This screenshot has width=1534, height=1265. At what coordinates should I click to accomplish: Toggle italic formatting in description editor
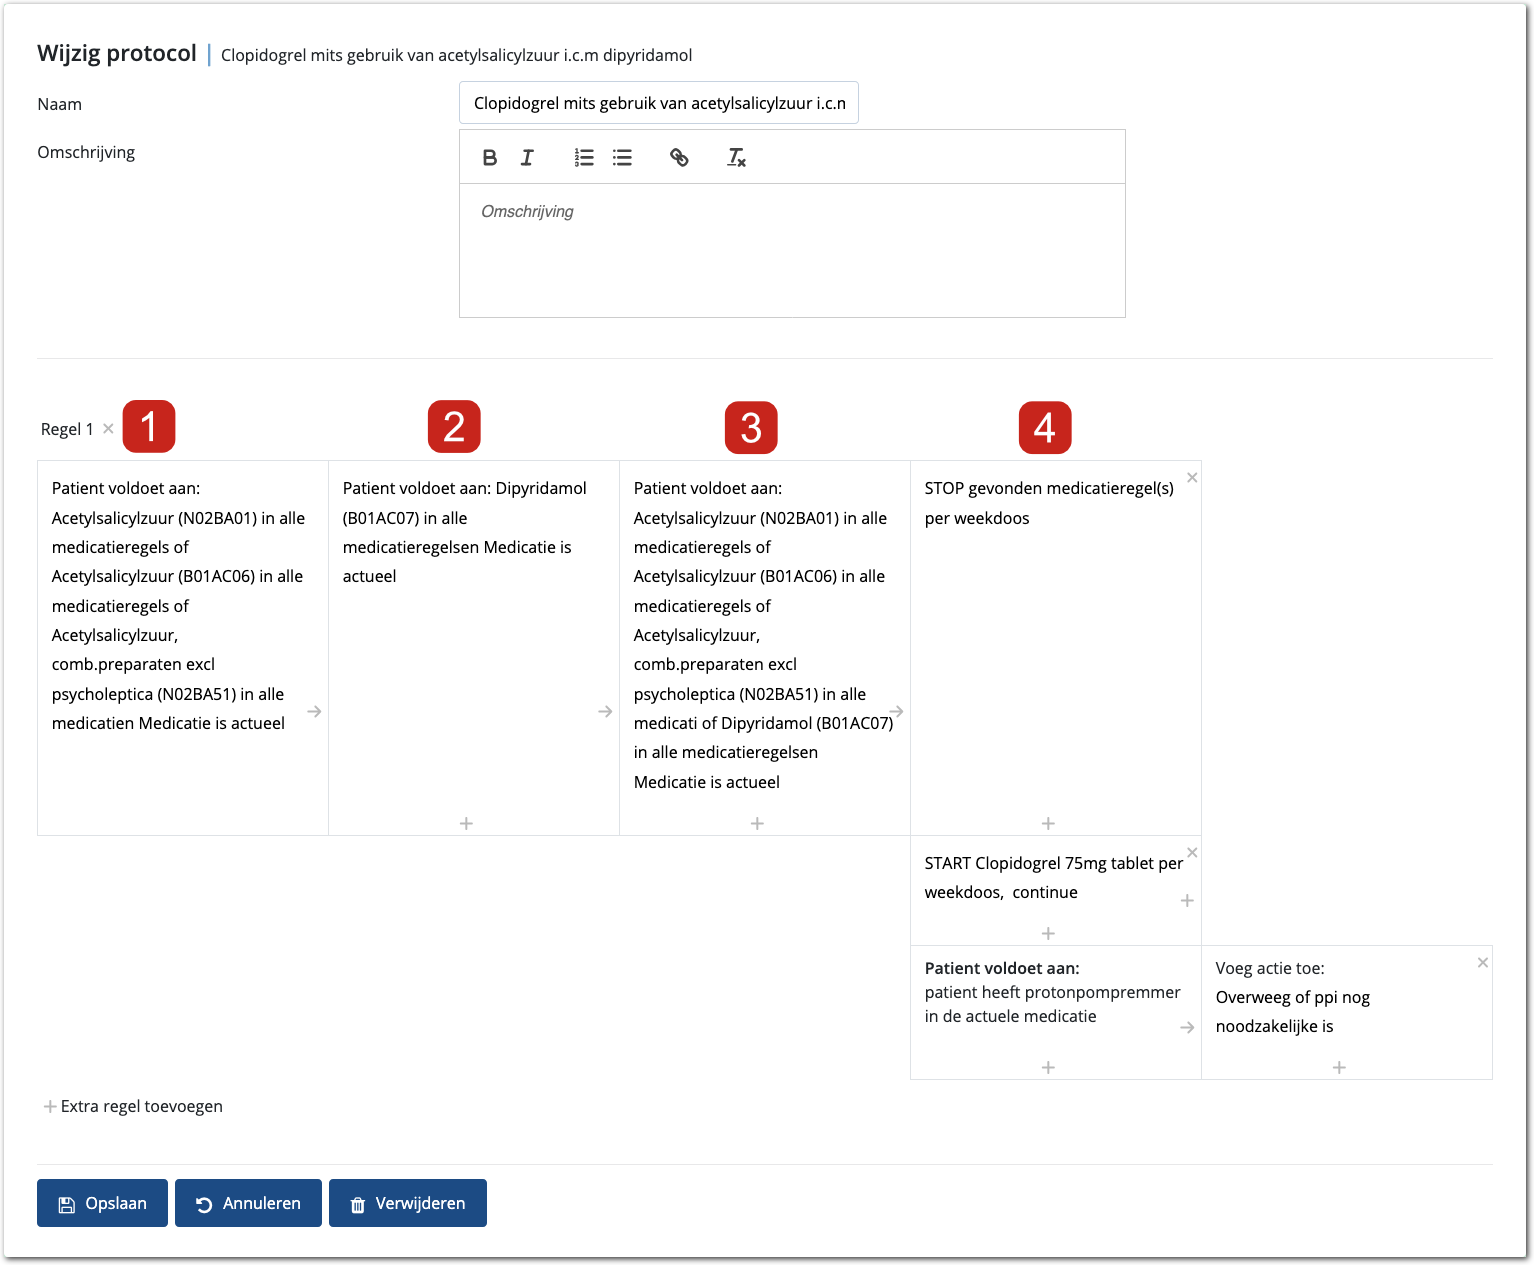click(x=527, y=157)
